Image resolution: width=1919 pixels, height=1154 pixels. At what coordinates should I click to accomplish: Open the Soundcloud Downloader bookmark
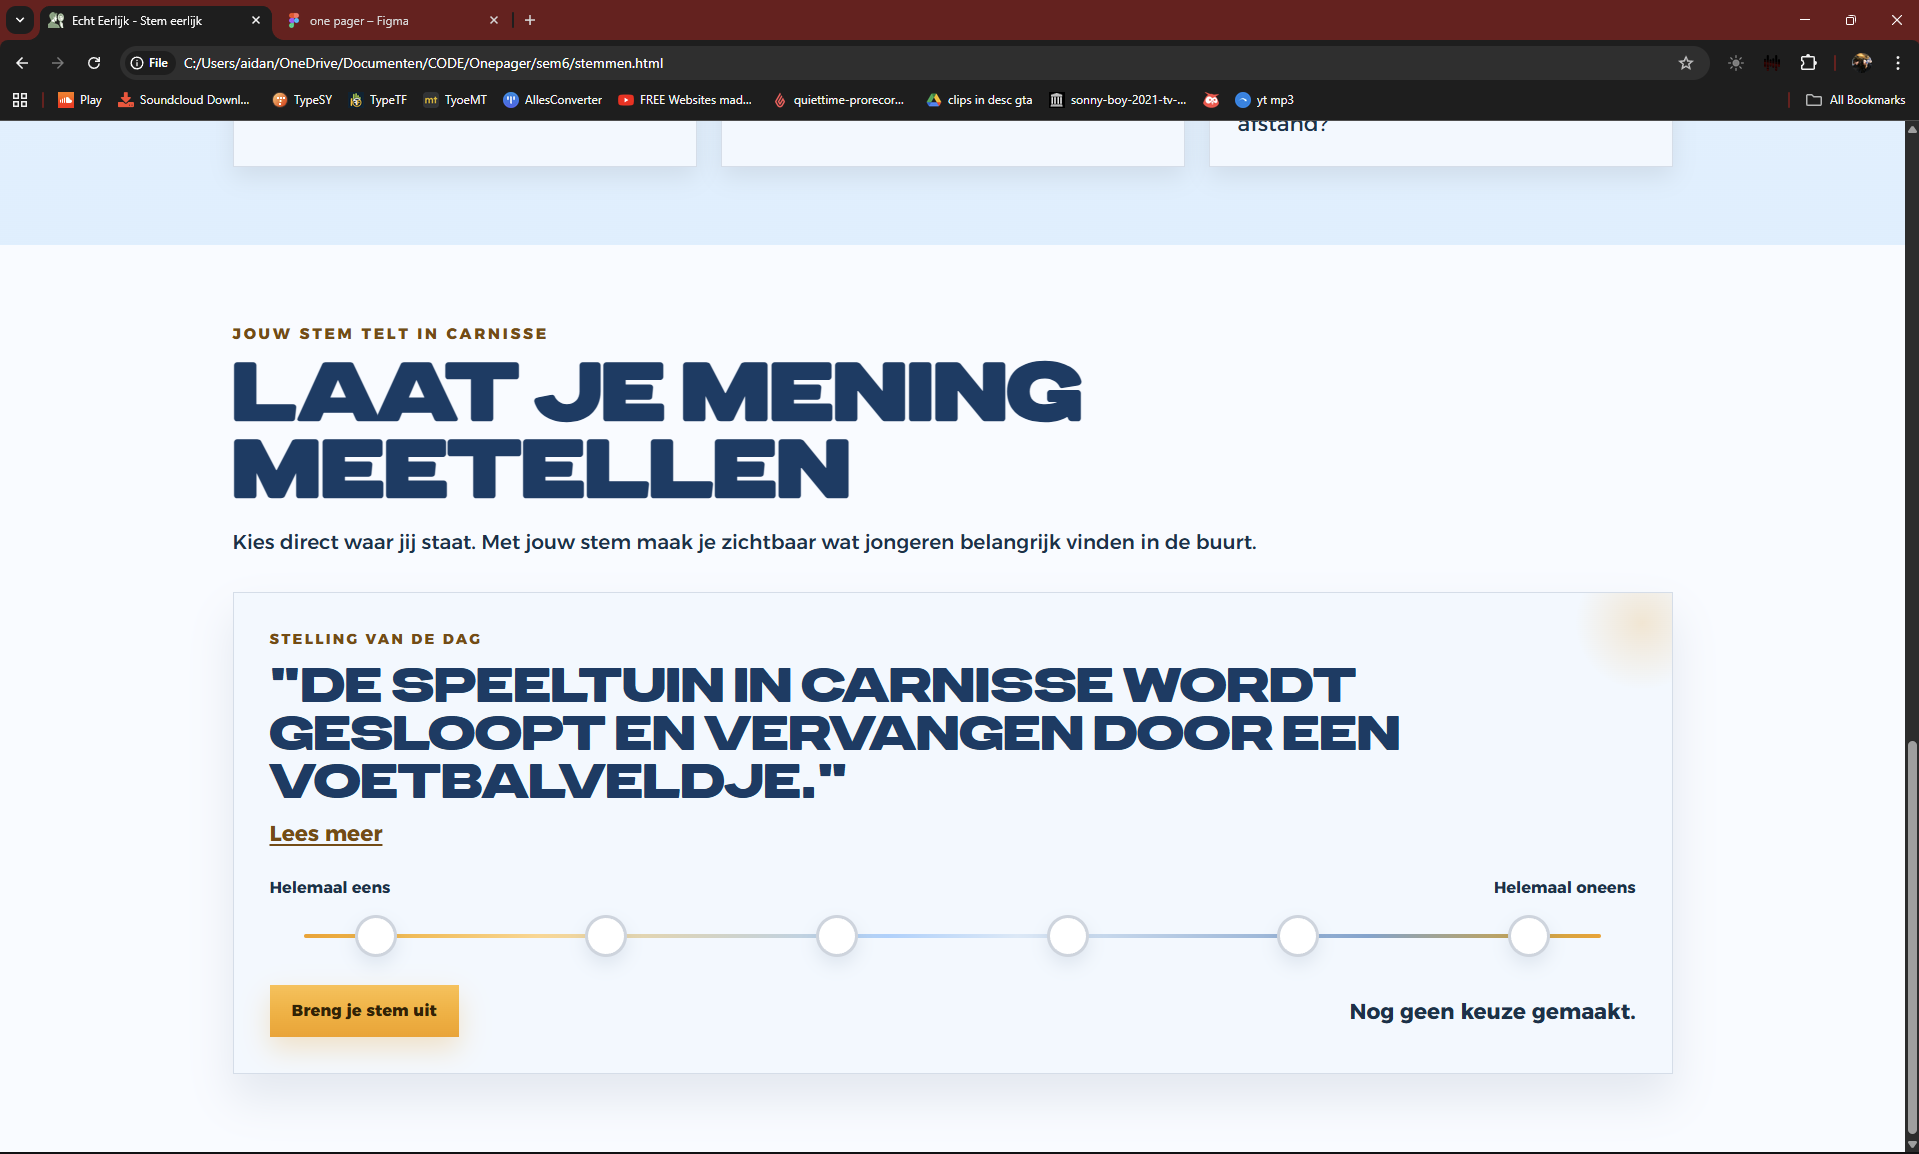pyautogui.click(x=184, y=100)
